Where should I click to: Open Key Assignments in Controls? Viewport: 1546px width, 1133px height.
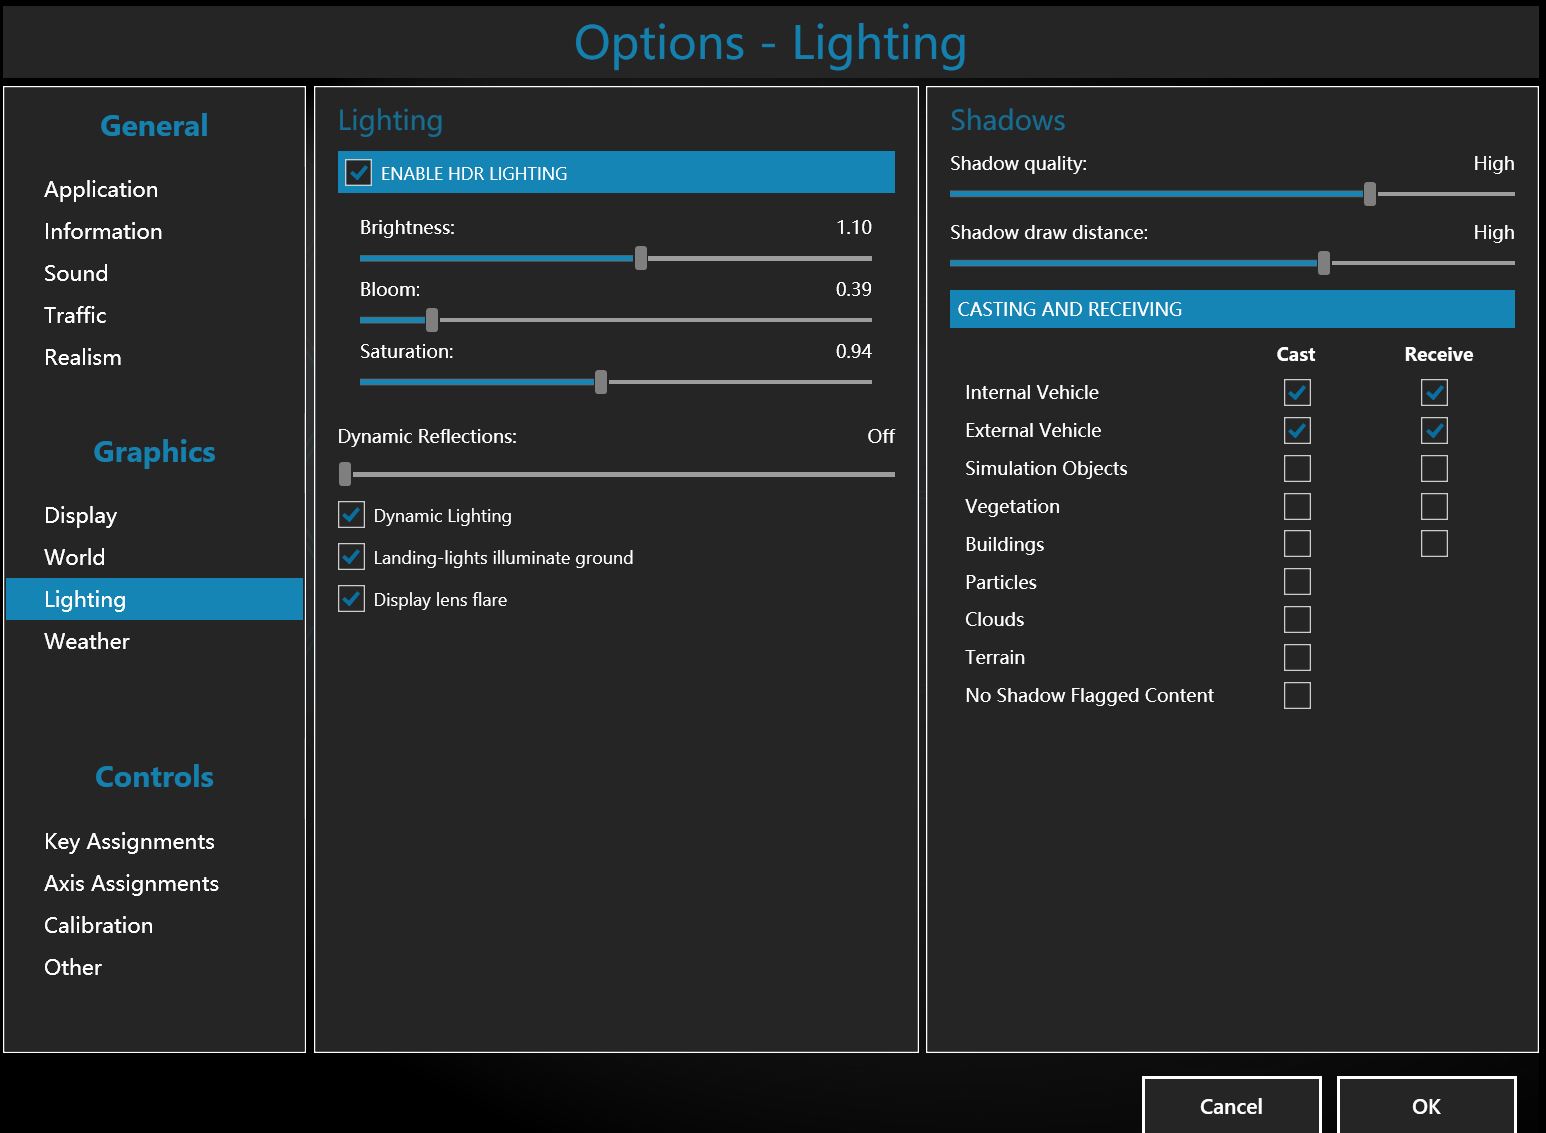tap(129, 841)
